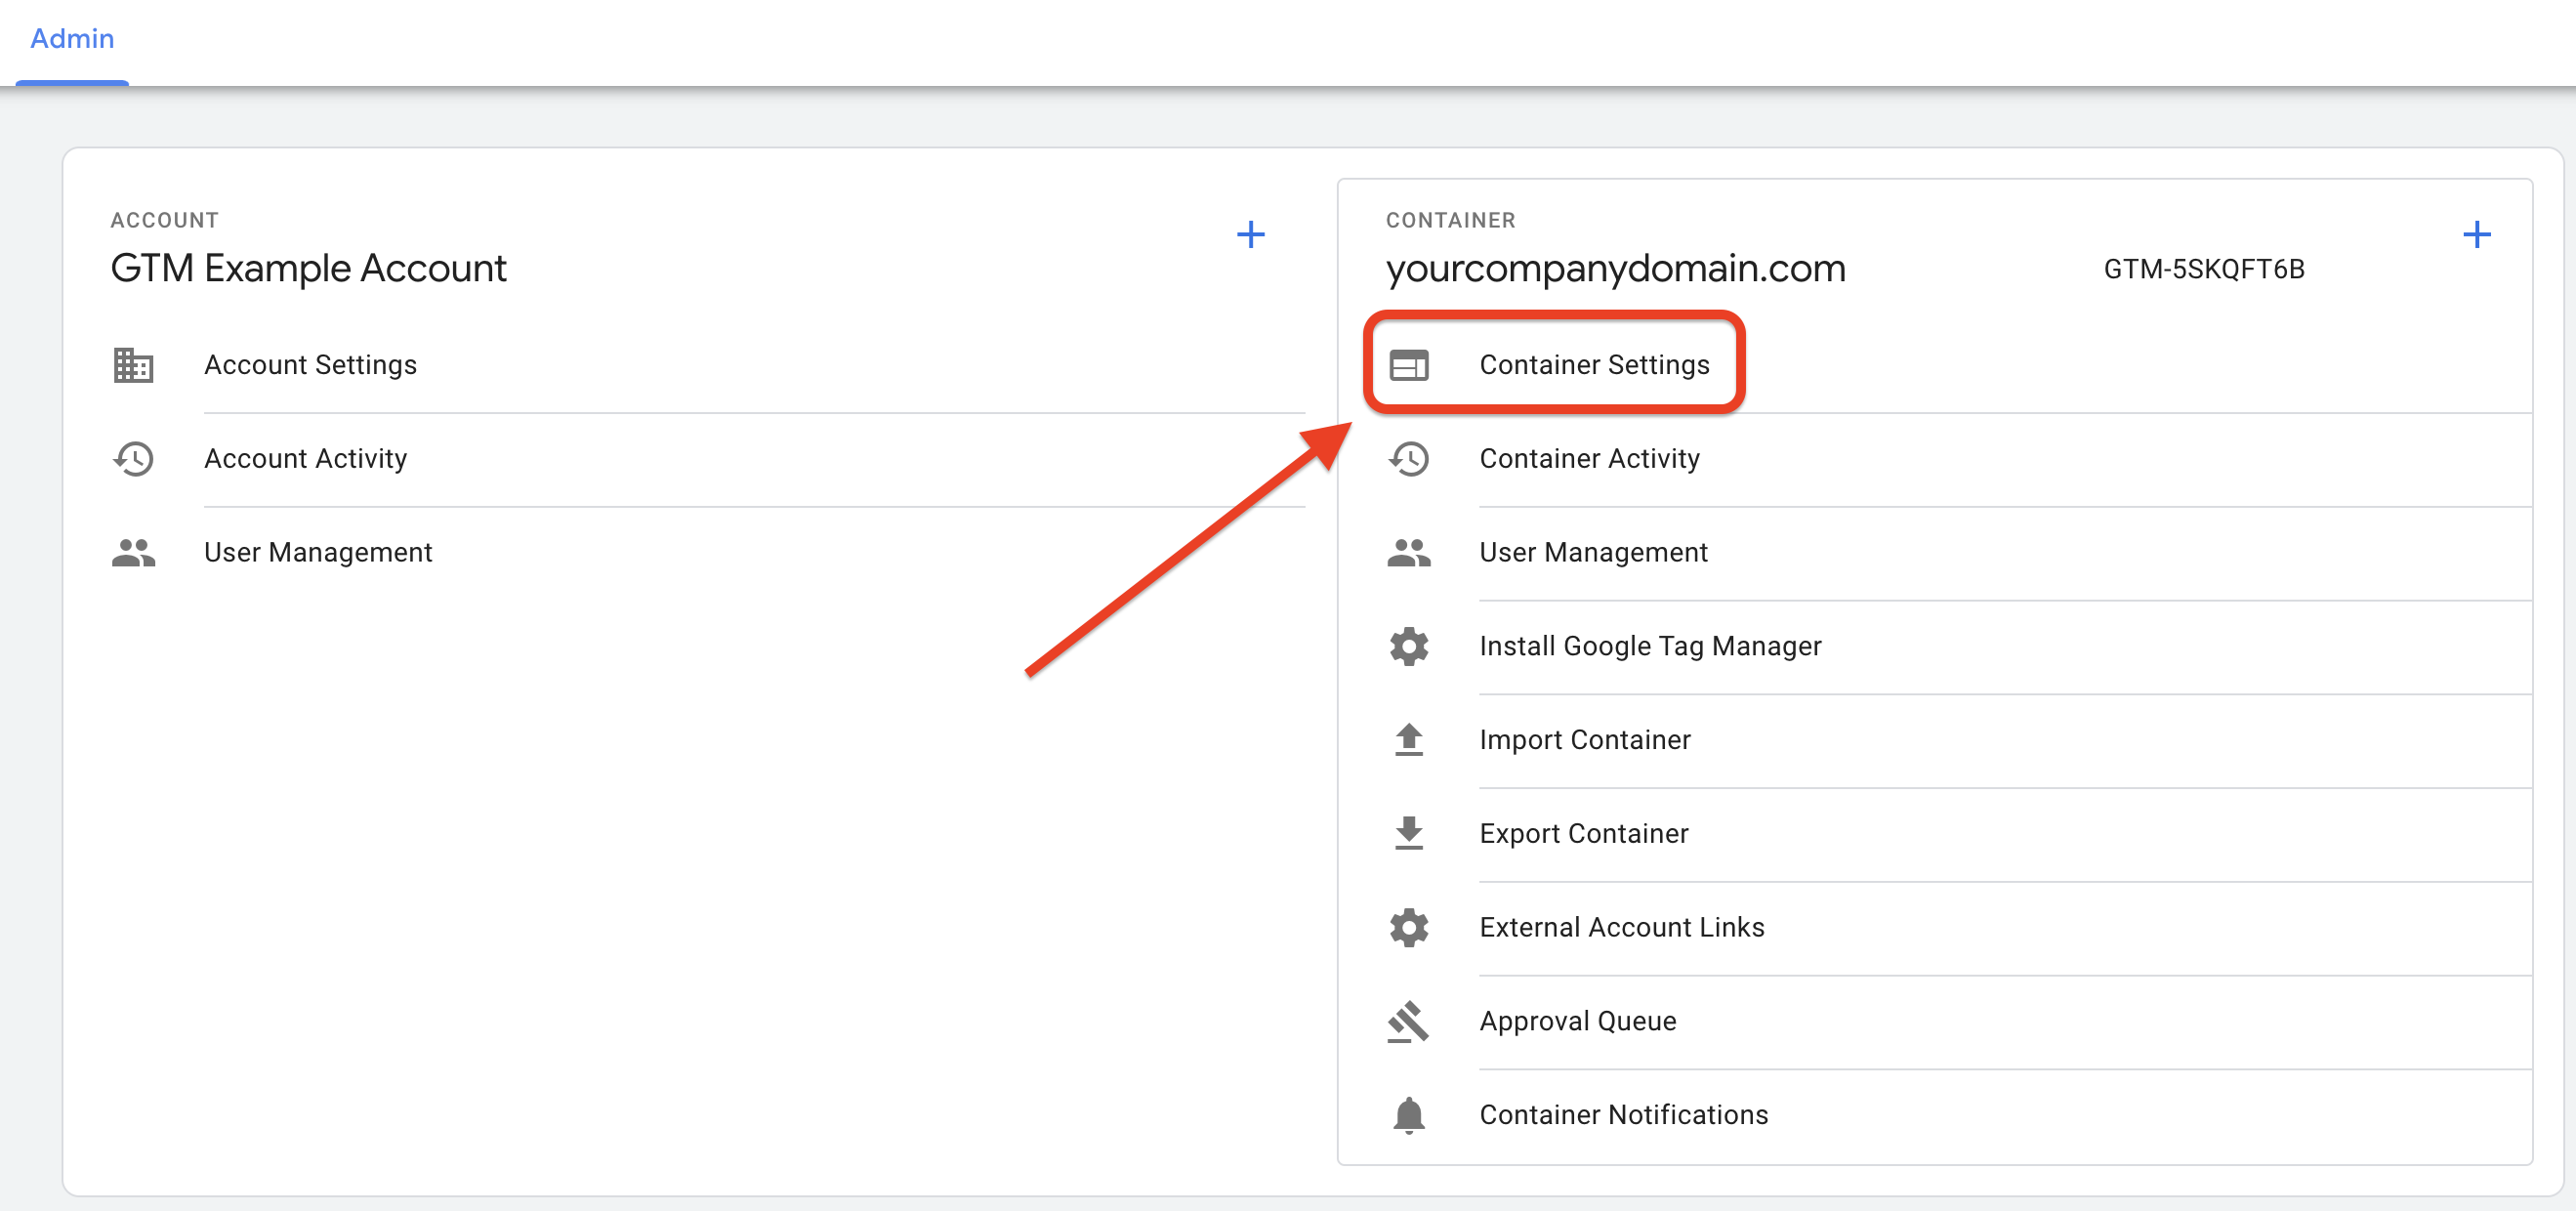Click the External Account Links gear icon

click(1408, 928)
